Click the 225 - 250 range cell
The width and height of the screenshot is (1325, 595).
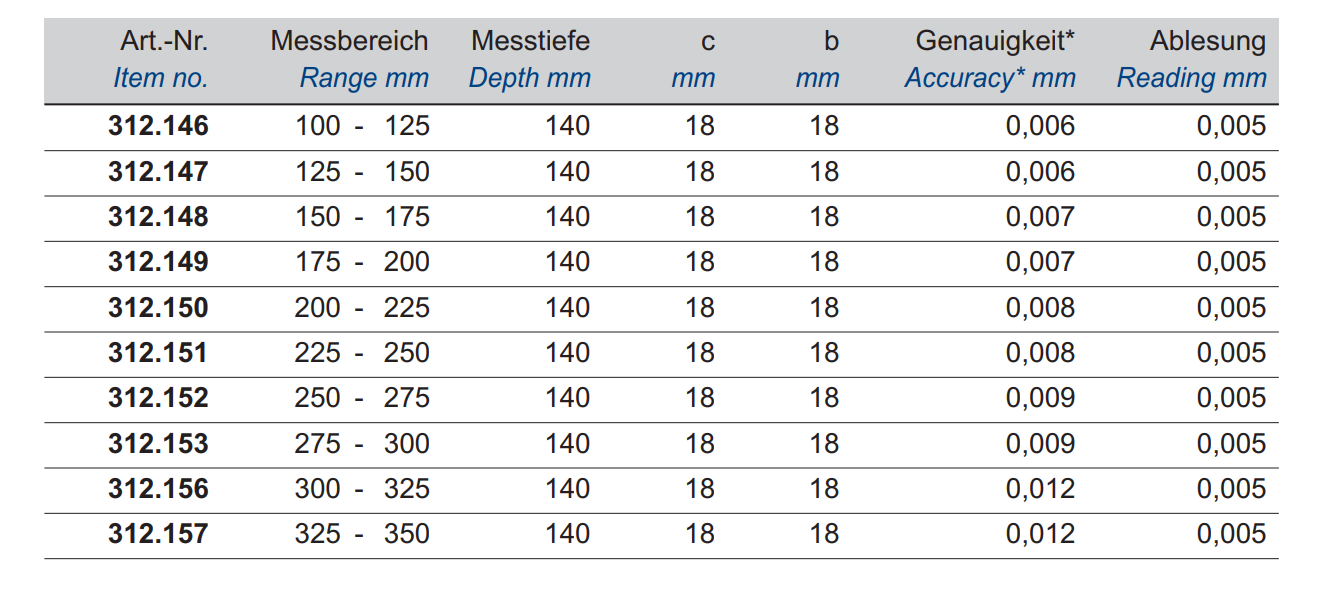pos(362,353)
